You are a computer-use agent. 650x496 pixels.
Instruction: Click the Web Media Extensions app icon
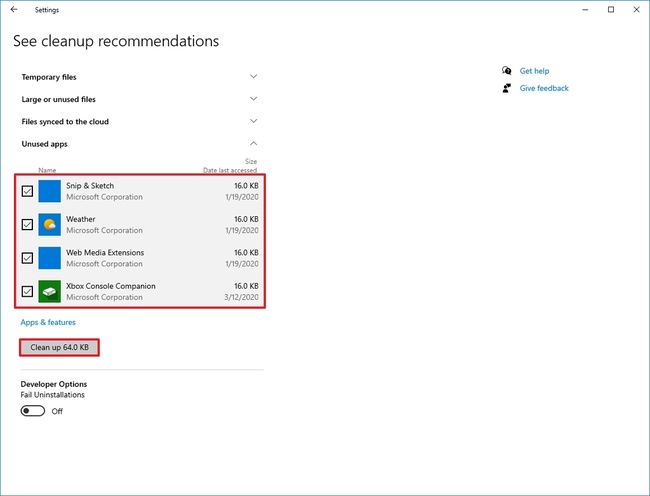pyautogui.click(x=50, y=258)
